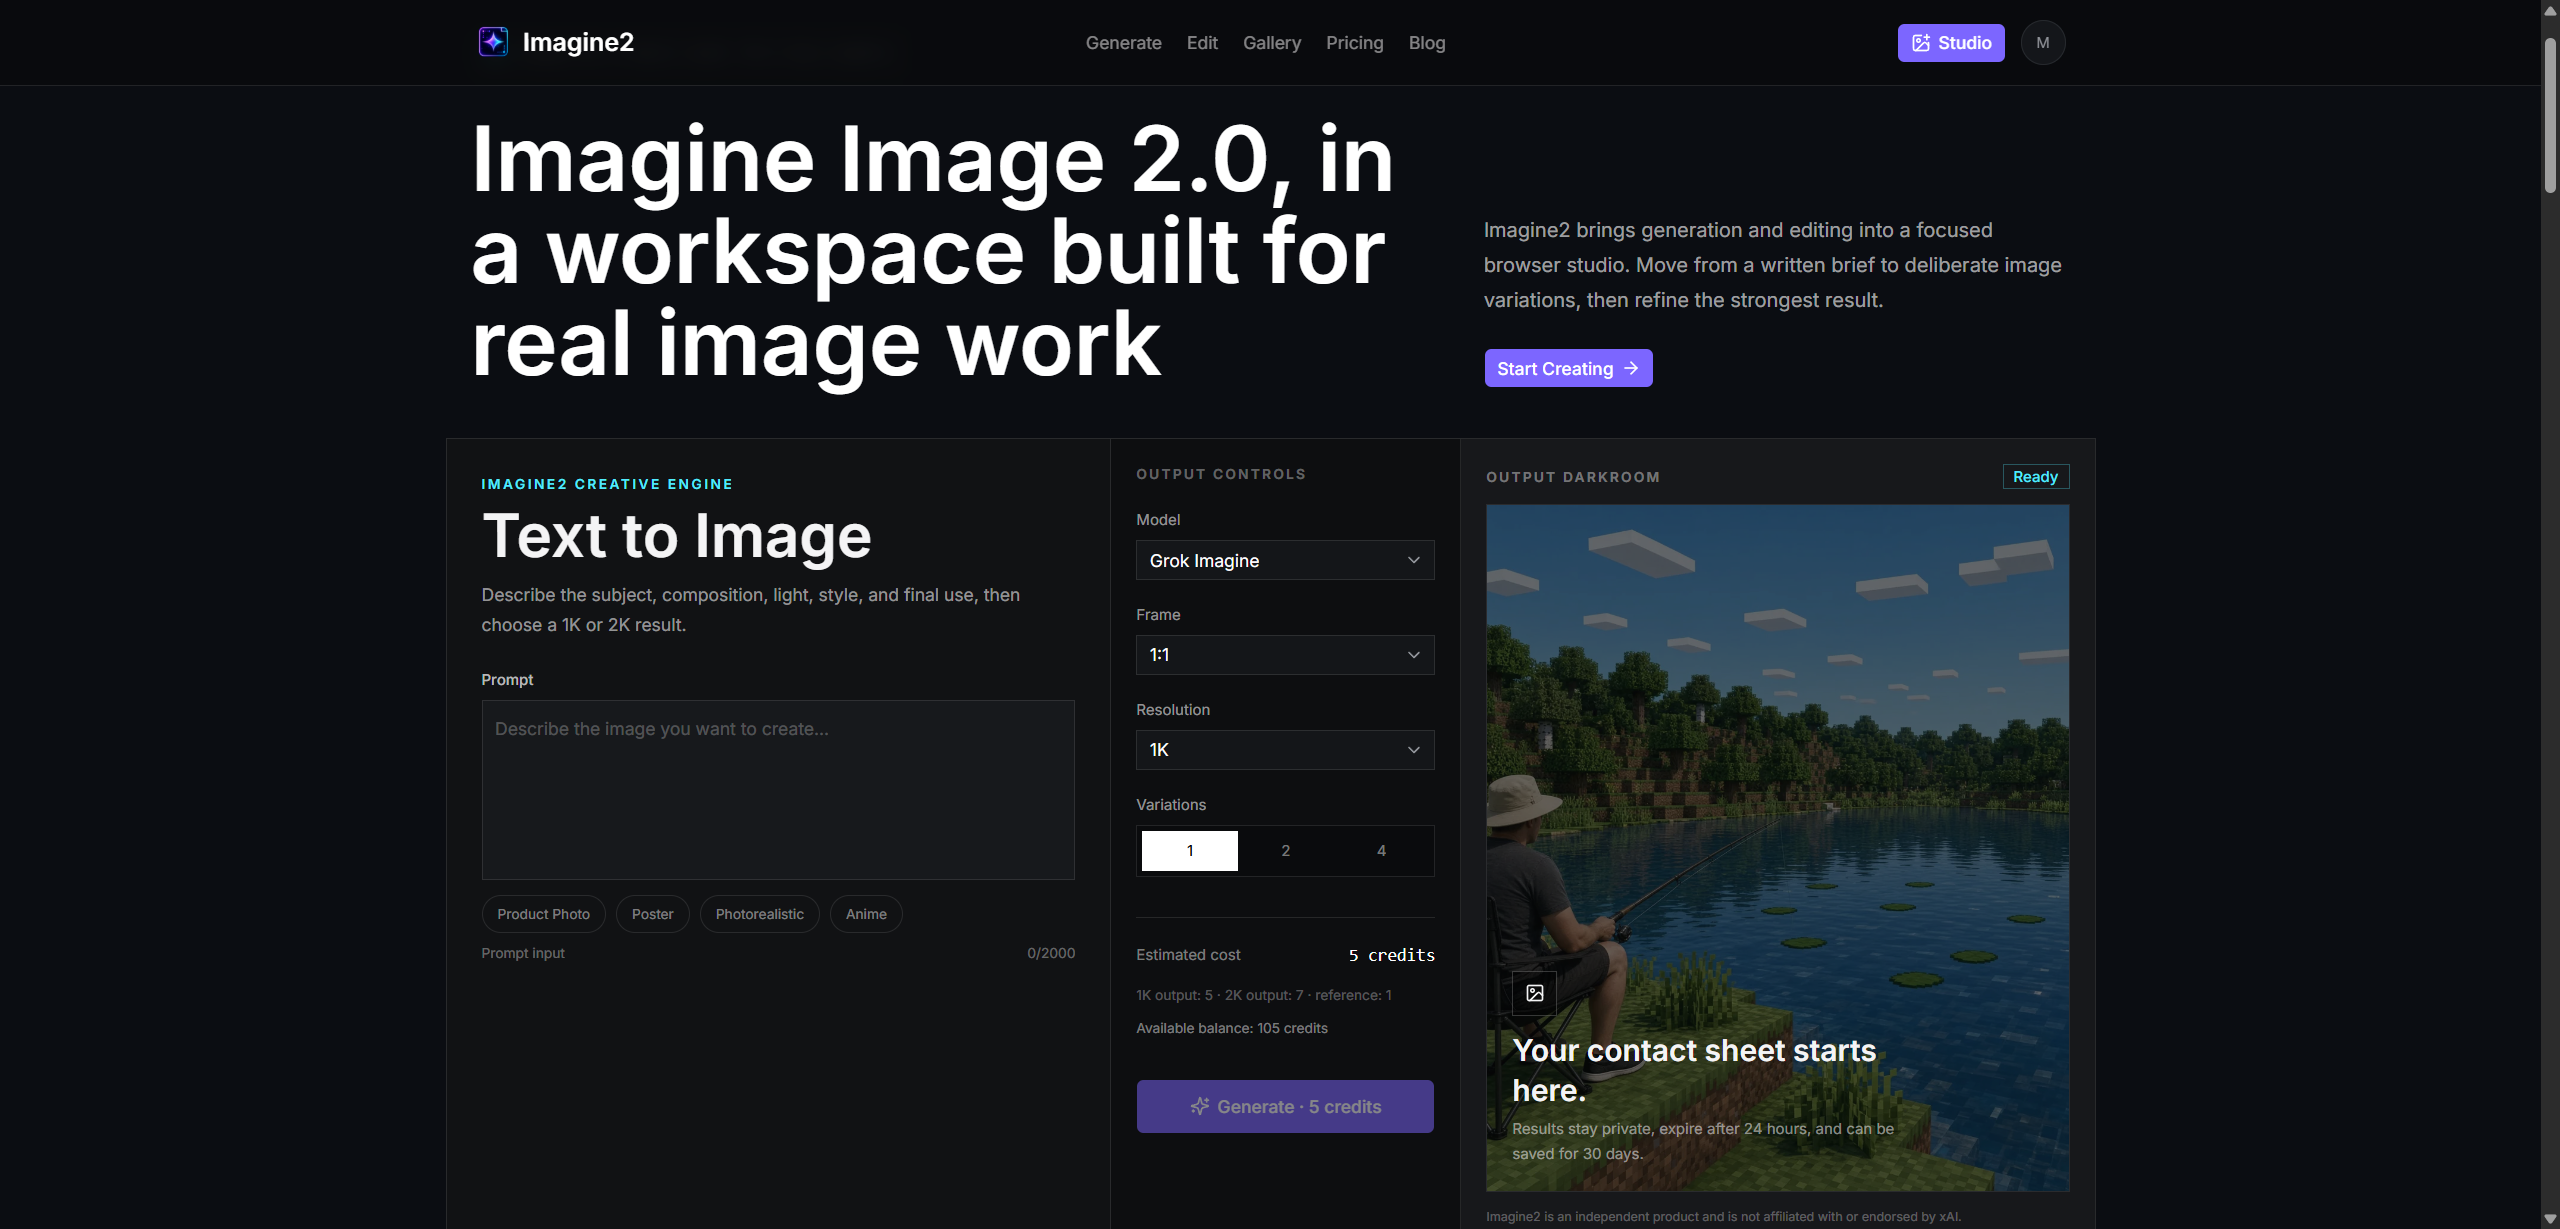2560x1229 pixels.
Task: Open the Resolution dropdown showing 1K
Action: [1285, 750]
